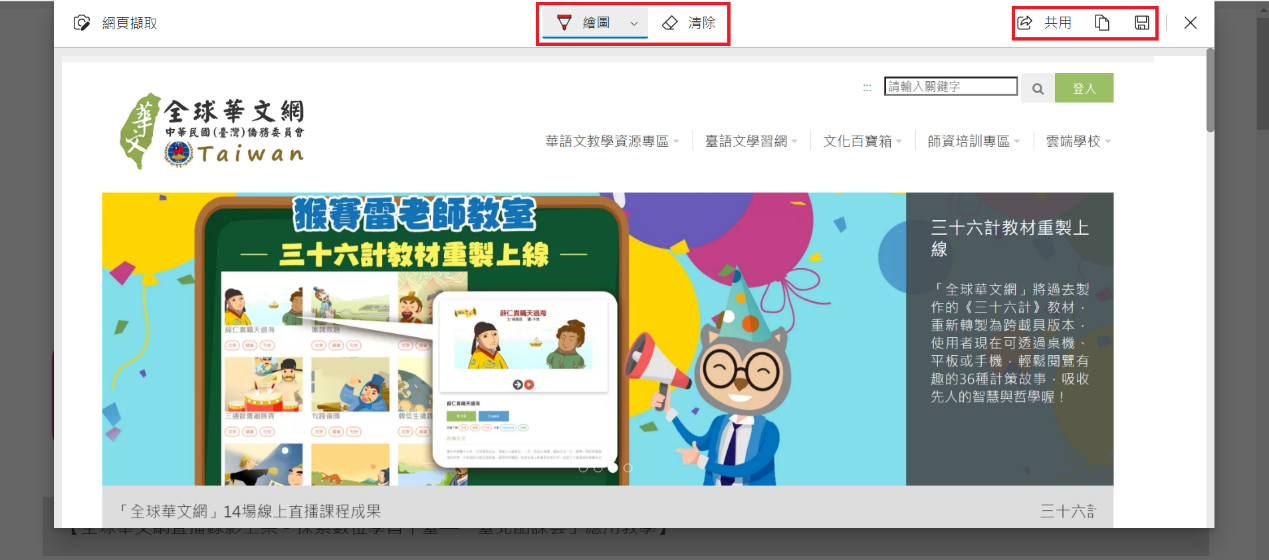Click the green 登入 button
1269x560 pixels.
(1084, 88)
